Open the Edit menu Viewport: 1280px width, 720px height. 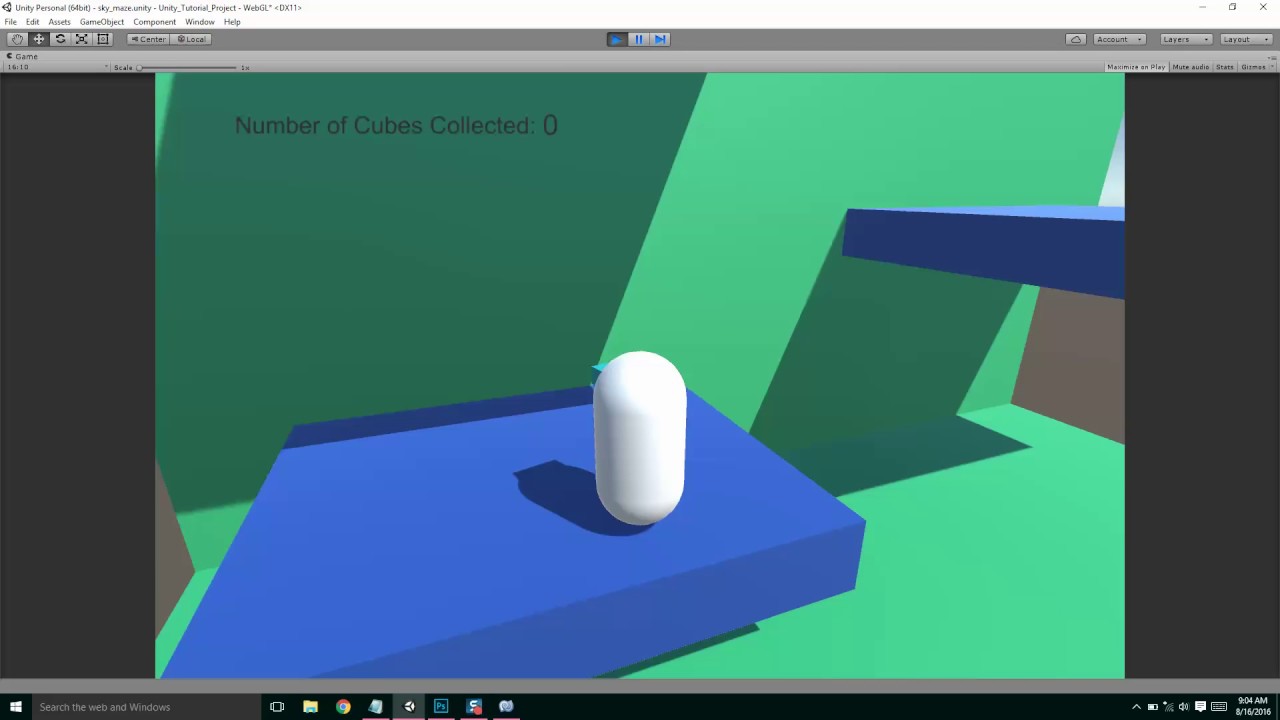[x=33, y=22]
